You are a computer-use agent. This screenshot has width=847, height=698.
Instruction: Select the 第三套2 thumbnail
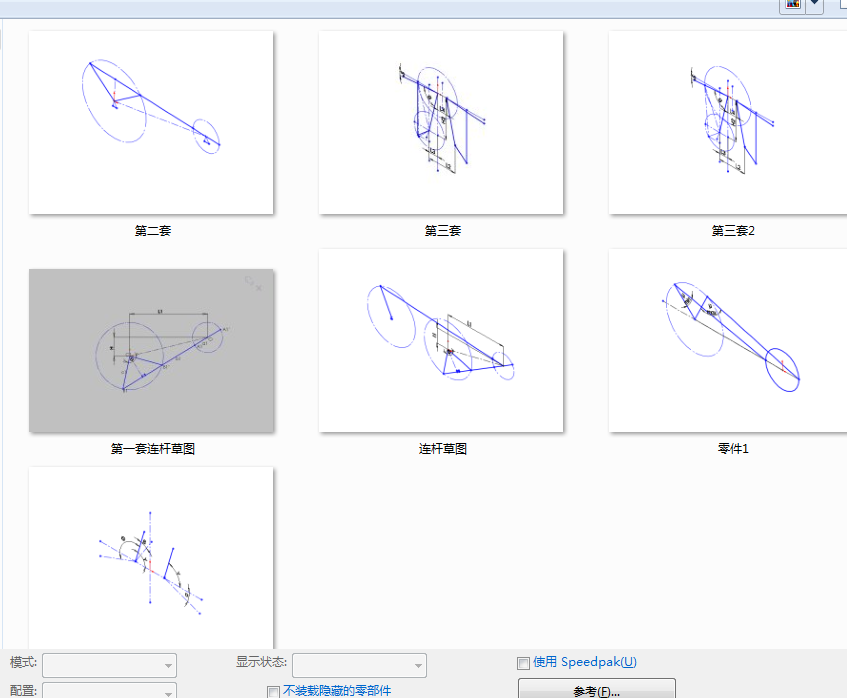coord(728,123)
